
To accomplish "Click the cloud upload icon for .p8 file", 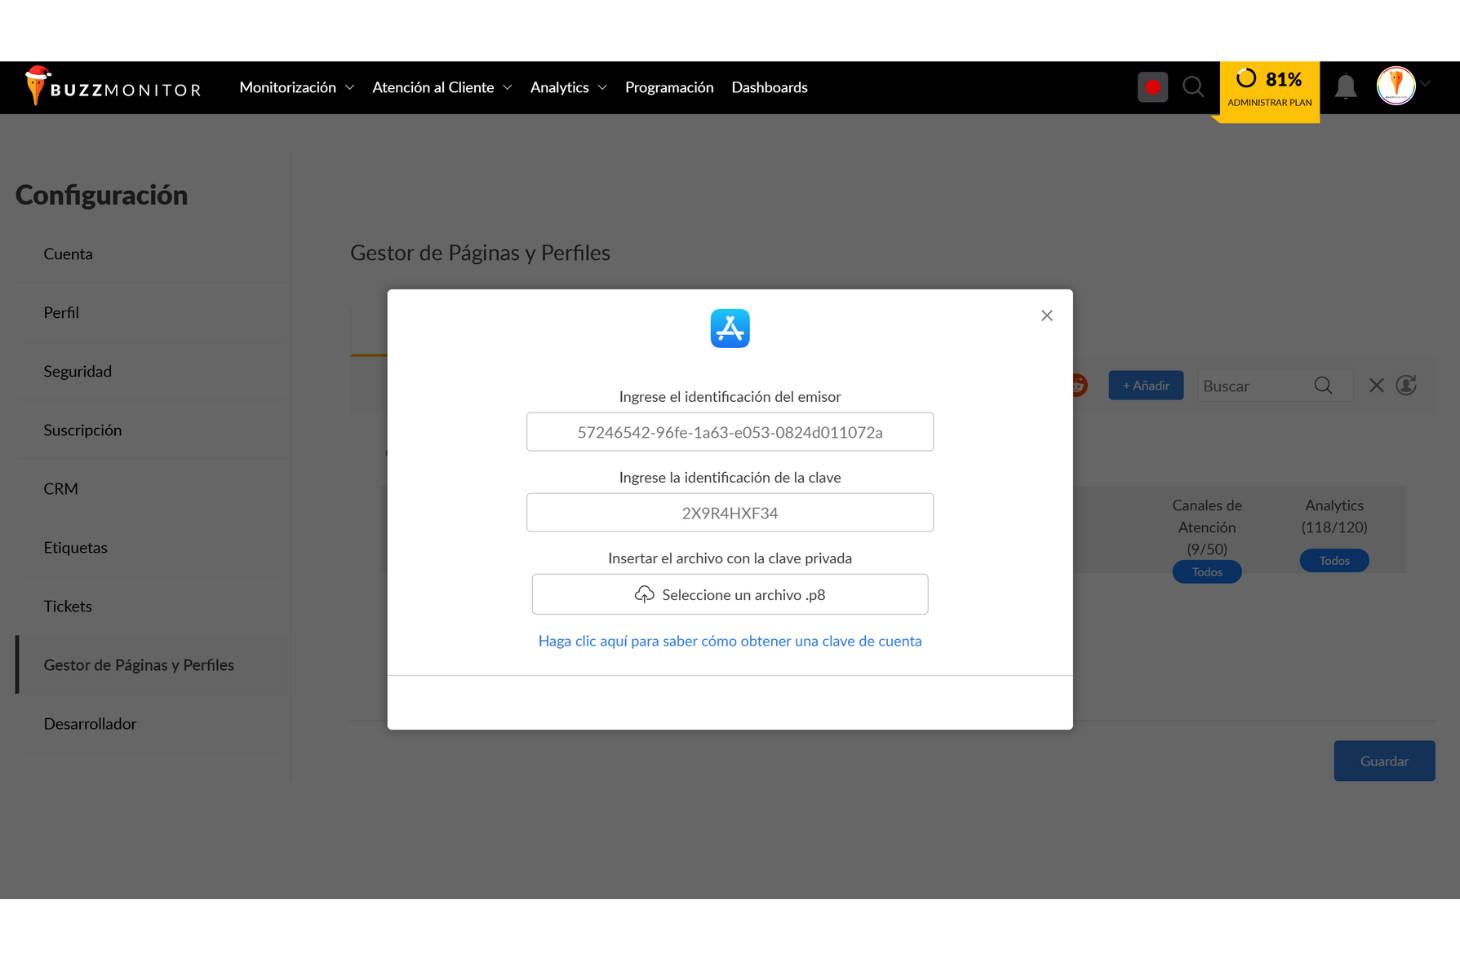I will (x=644, y=595).
